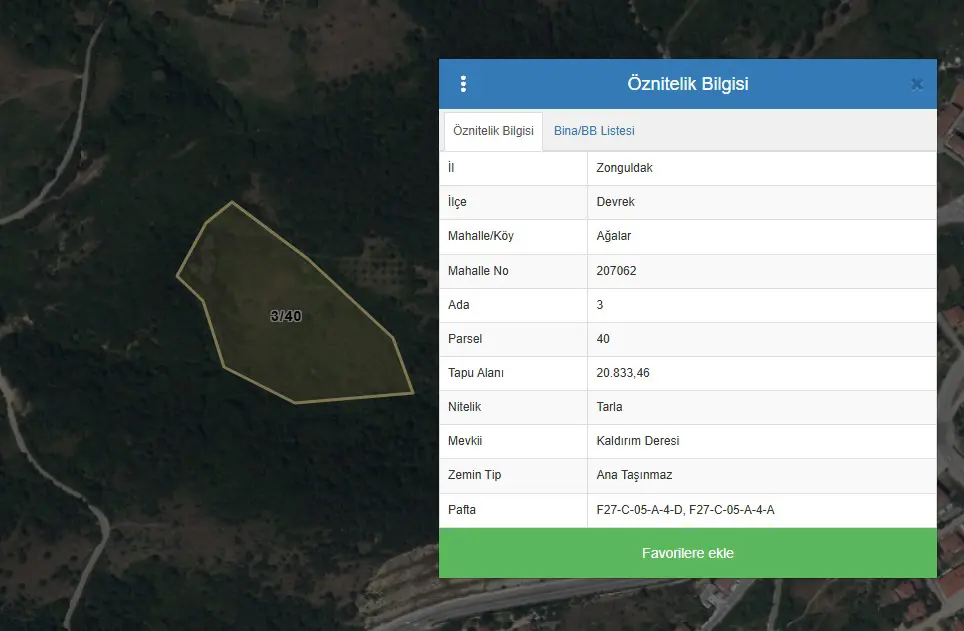This screenshot has height=631, width=964.
Task: Select the Tapu Alanı value 20.833,46
Action: pos(623,373)
